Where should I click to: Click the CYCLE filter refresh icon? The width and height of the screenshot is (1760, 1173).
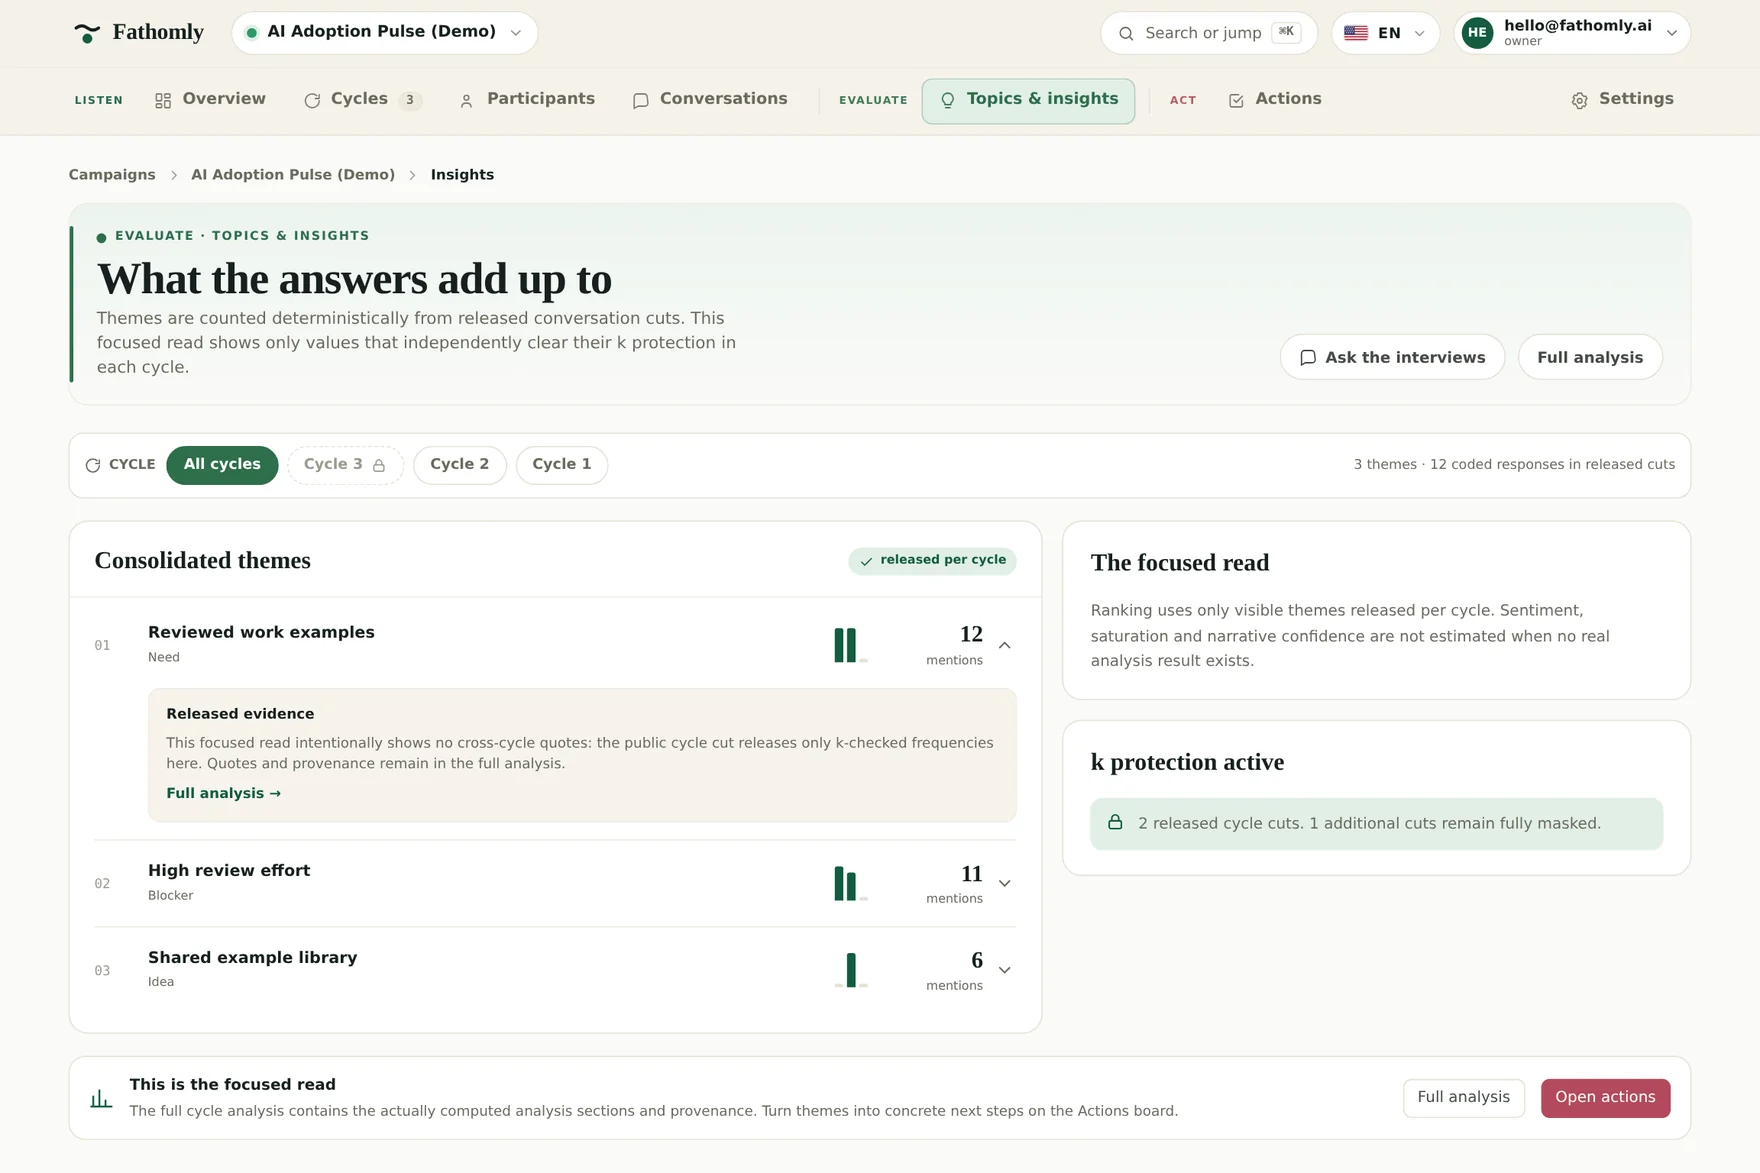pyautogui.click(x=93, y=465)
